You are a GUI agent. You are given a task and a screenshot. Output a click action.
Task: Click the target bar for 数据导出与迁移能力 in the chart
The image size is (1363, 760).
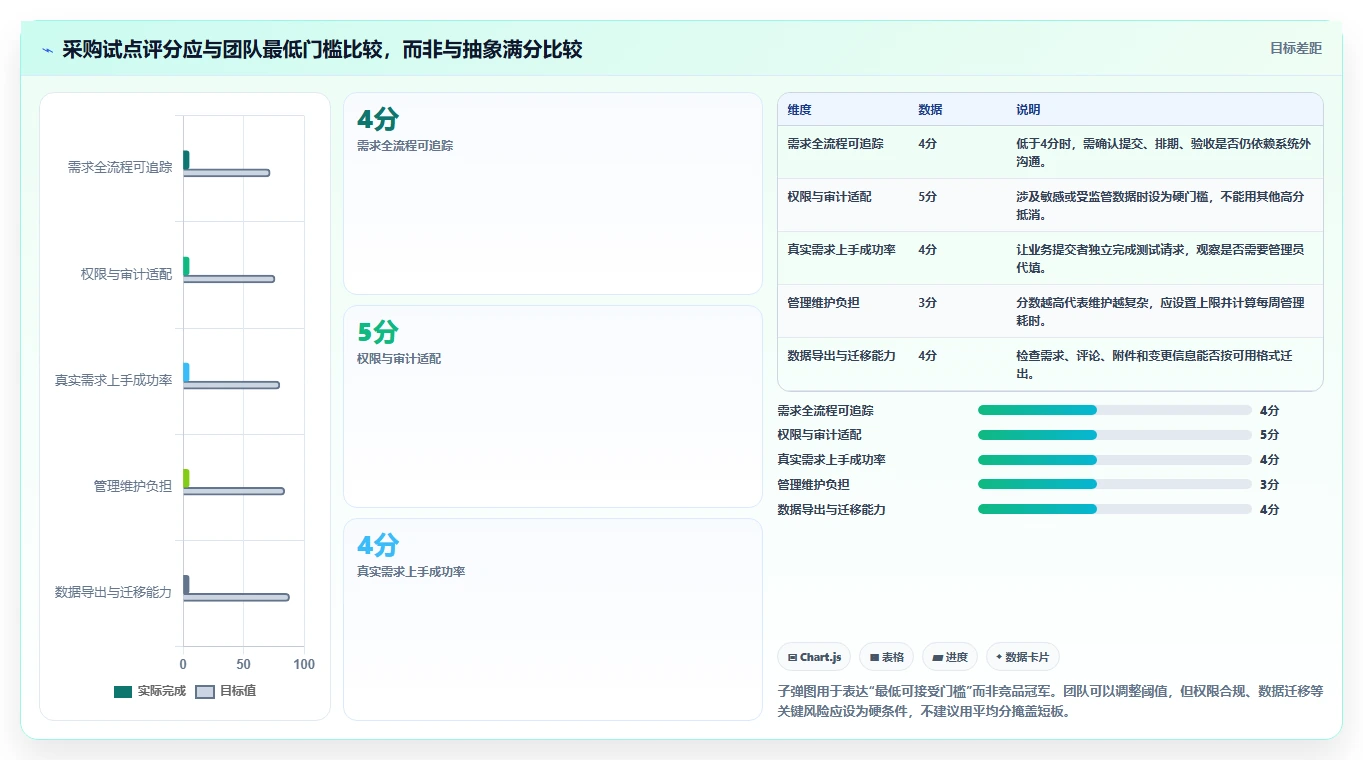[x=236, y=597]
